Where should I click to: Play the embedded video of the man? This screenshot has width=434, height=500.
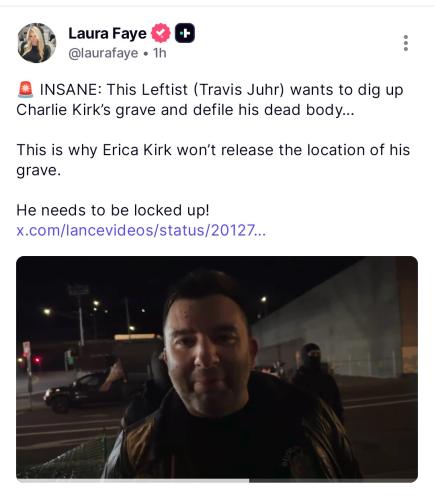217,368
